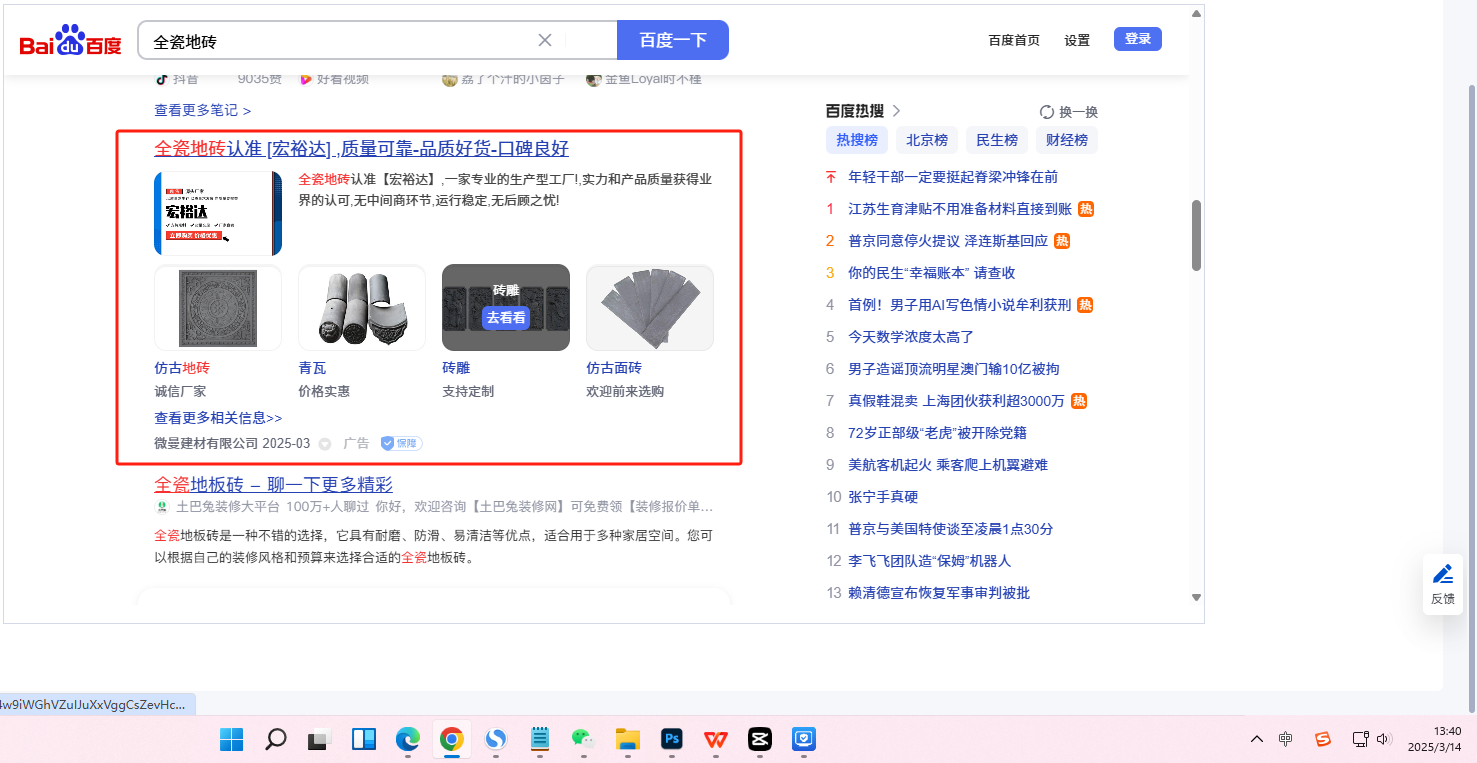Open Photoshop from the taskbar
Image resolution: width=1477 pixels, height=763 pixels.
672,740
